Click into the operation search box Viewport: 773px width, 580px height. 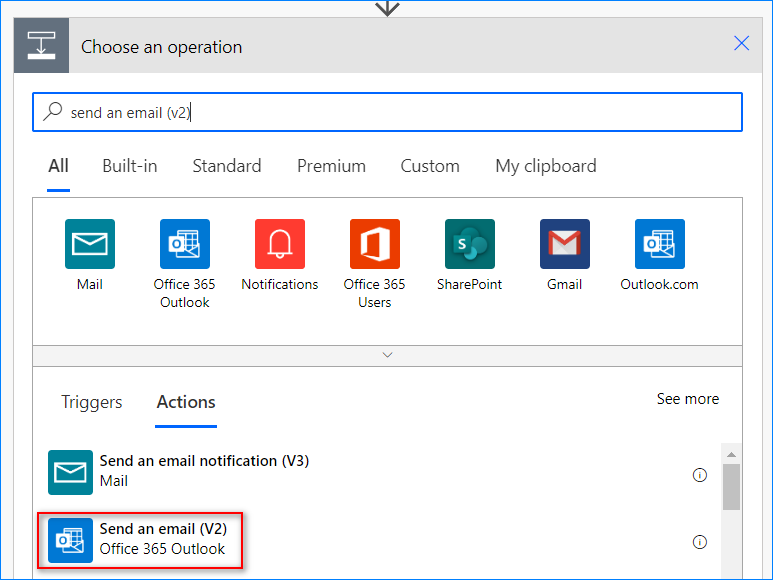(x=387, y=112)
